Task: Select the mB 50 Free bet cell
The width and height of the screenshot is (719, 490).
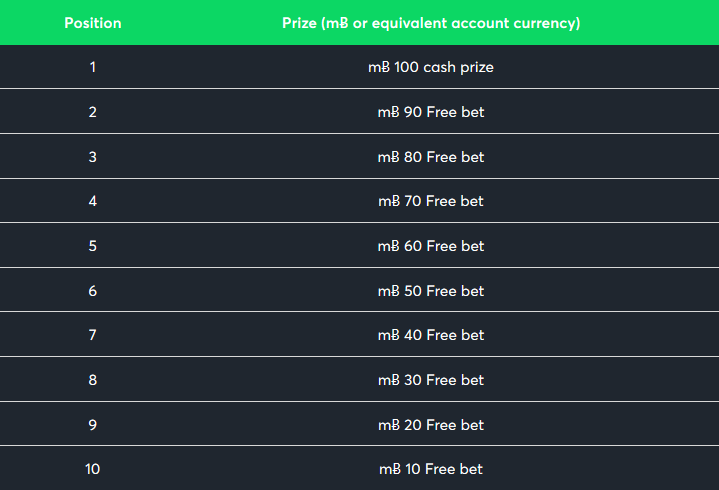Action: [x=431, y=291]
